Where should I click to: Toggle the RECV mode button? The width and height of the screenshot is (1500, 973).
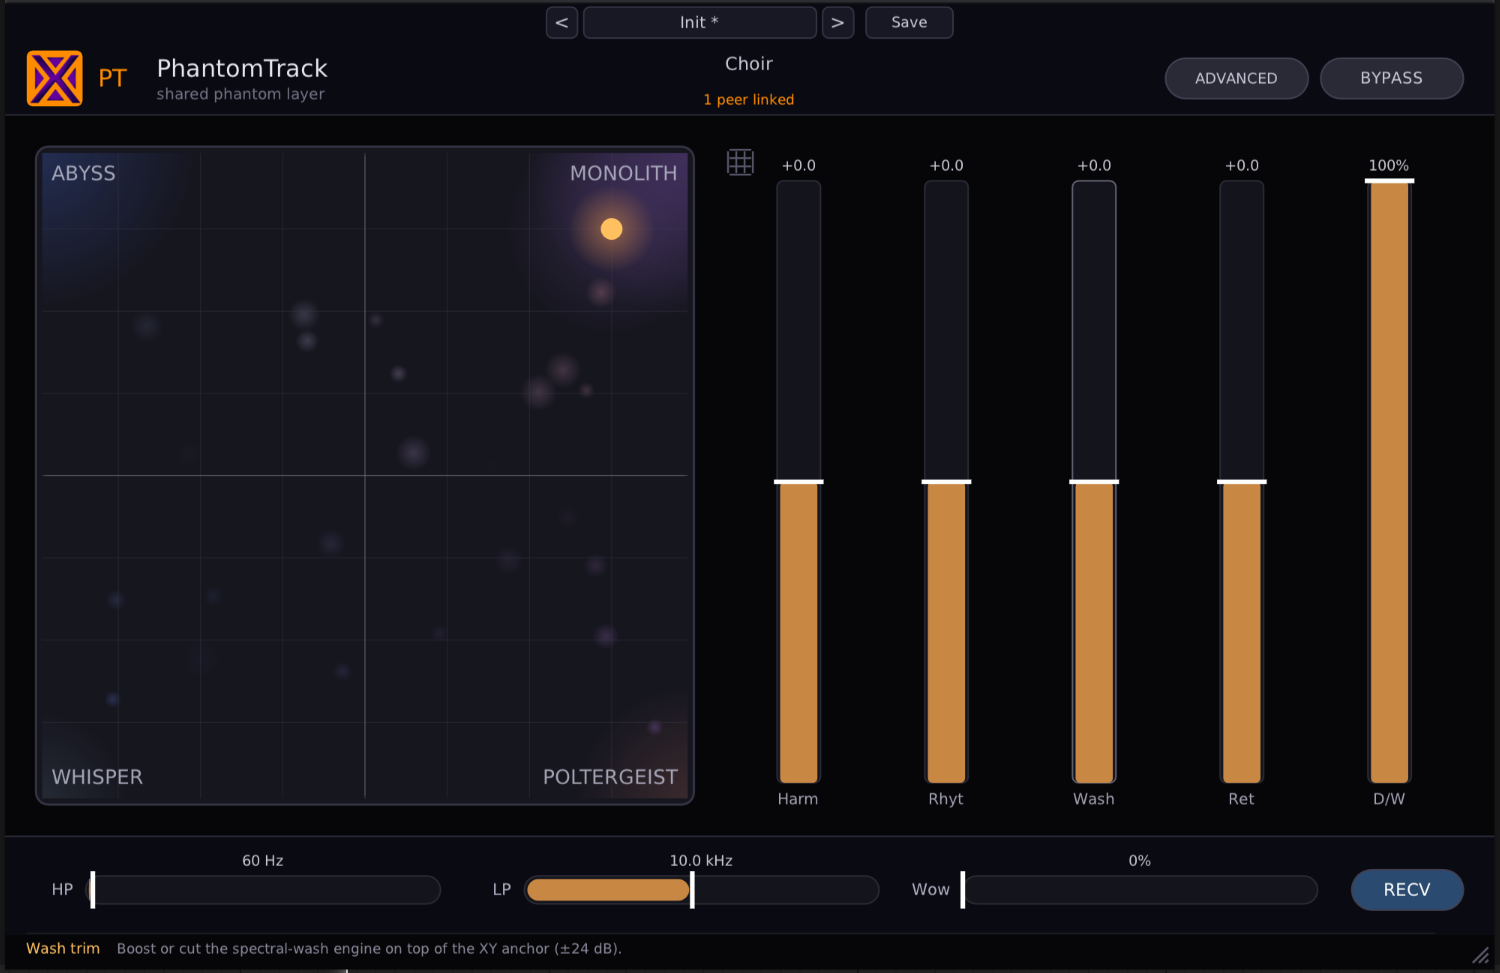1407,890
